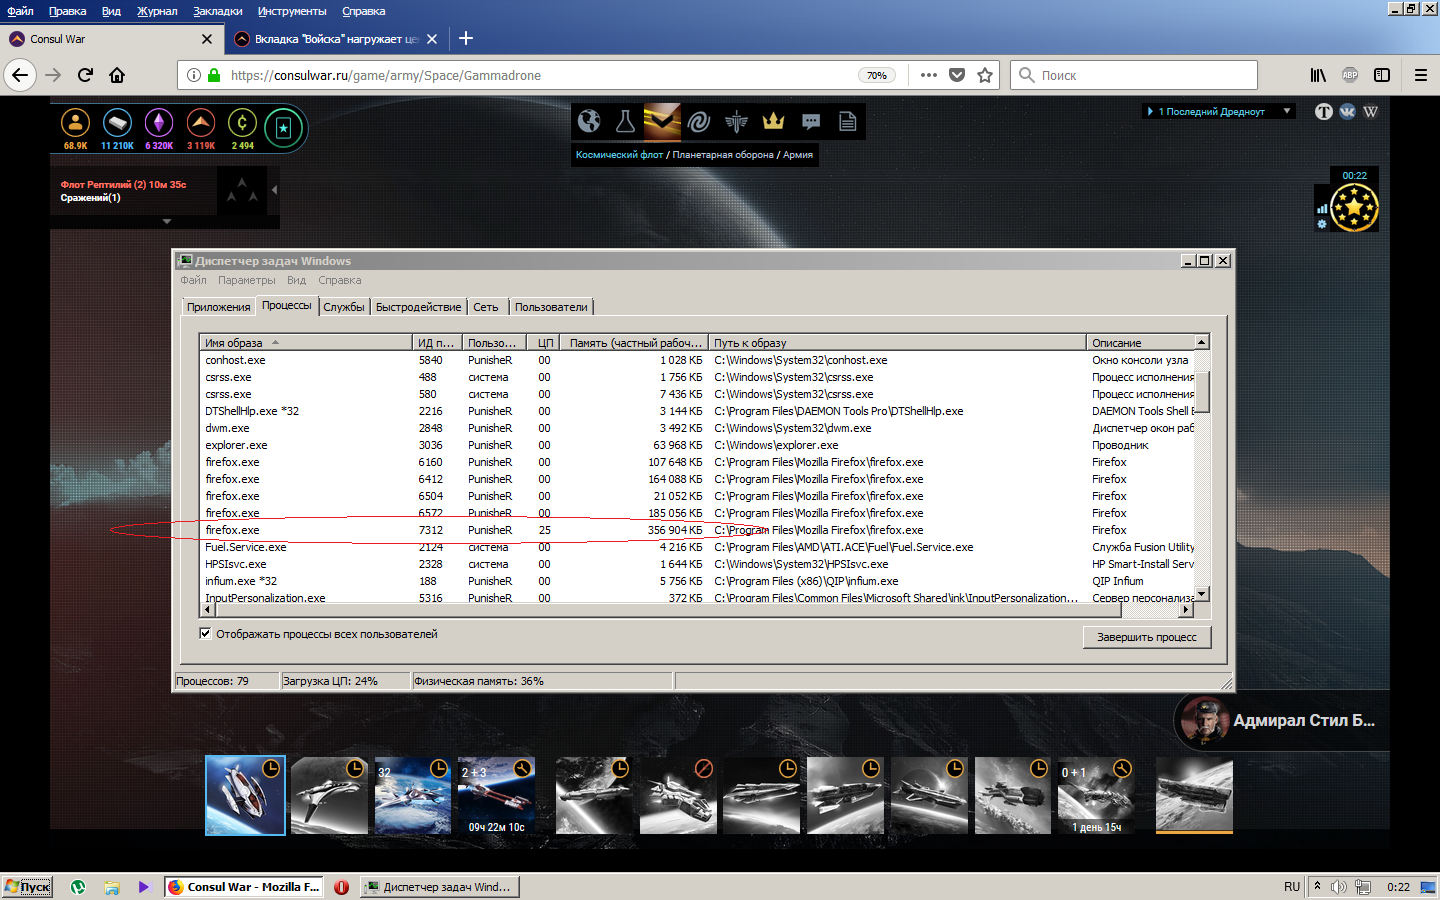Viewport: 1440px width, 900px height.
Task: Collapse the side panel with the left arrow
Action: tap(274, 189)
